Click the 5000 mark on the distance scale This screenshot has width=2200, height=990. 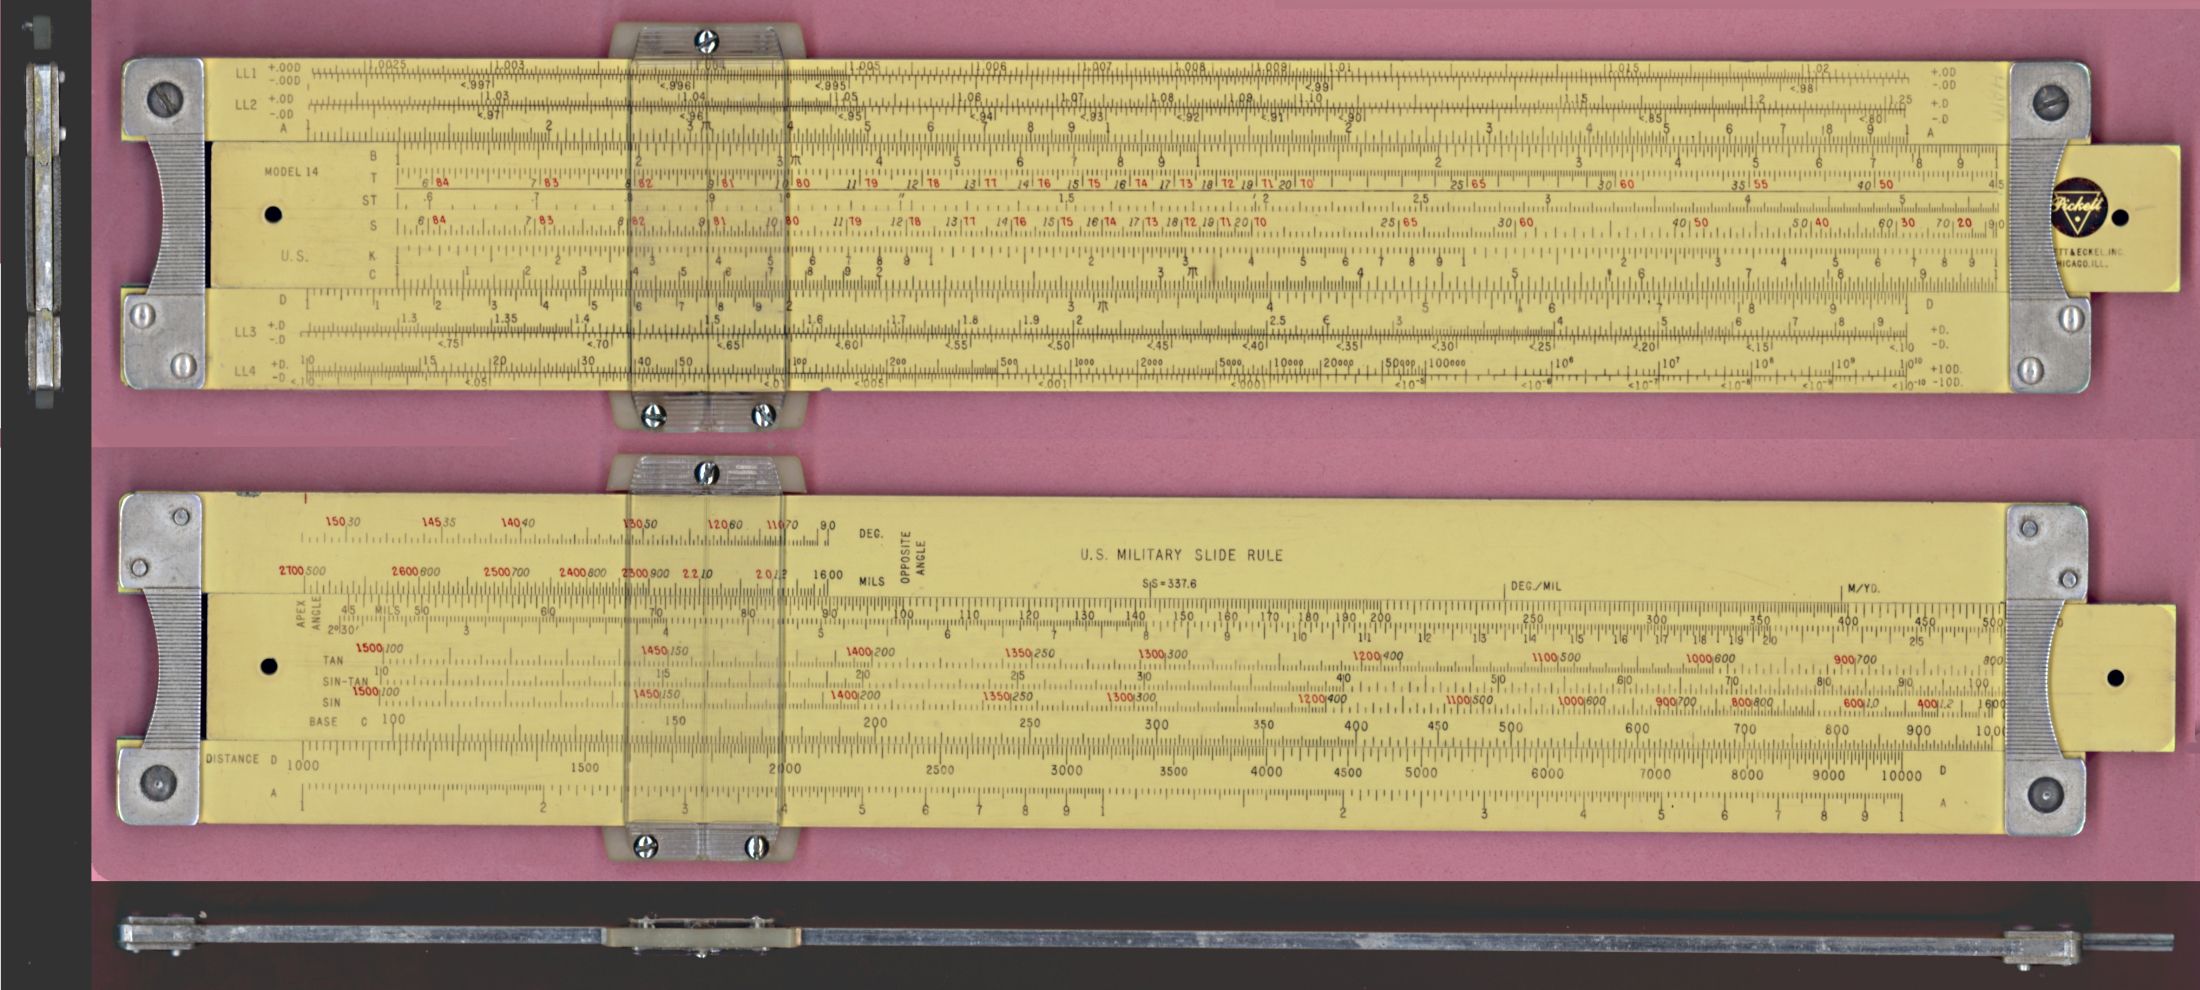[1420, 773]
